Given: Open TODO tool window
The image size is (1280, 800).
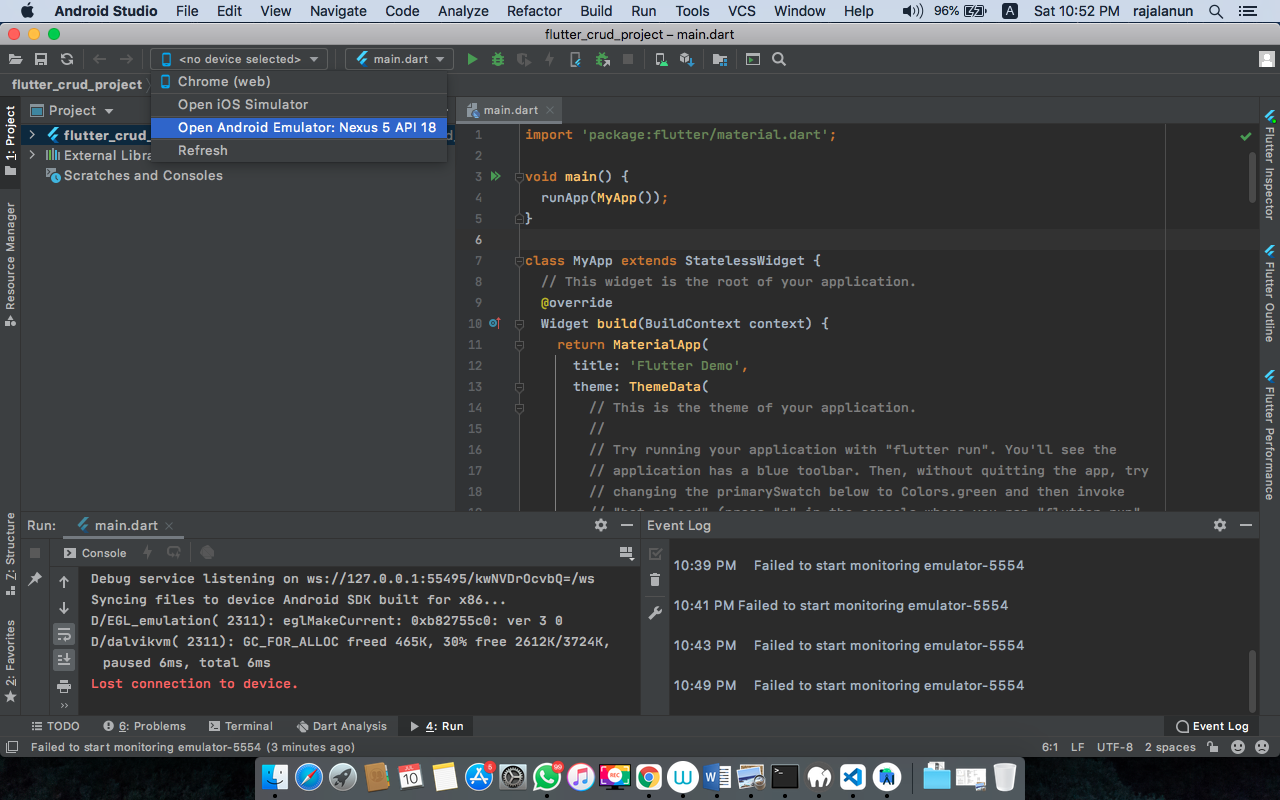Looking at the screenshot, I should point(55,726).
